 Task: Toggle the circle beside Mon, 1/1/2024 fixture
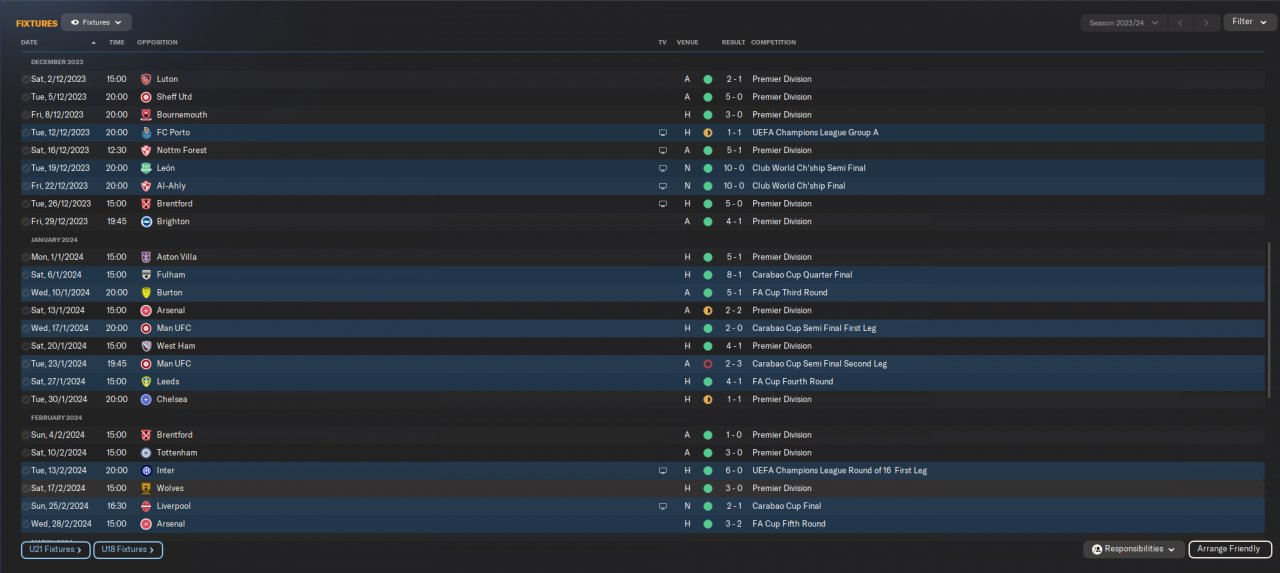[26, 257]
